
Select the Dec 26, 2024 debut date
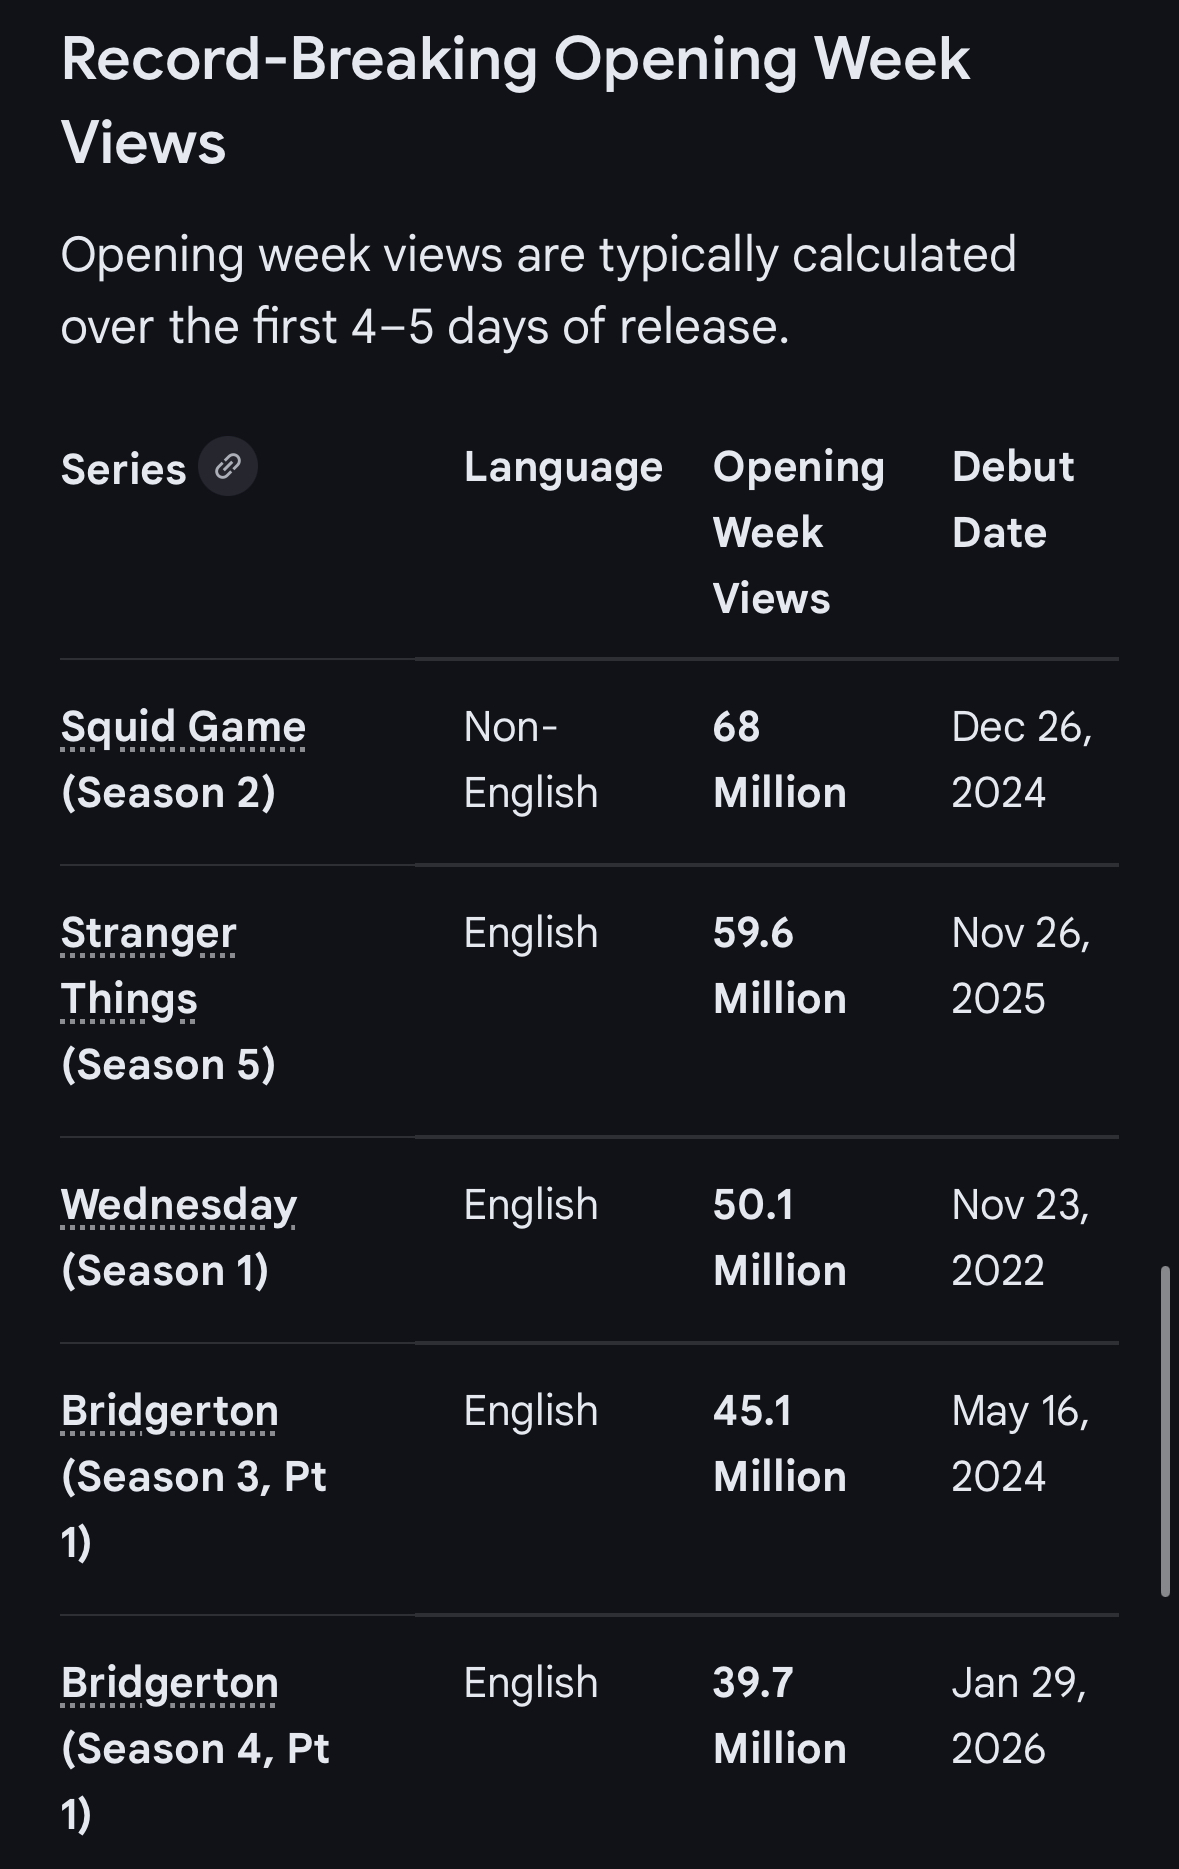coord(1021,759)
